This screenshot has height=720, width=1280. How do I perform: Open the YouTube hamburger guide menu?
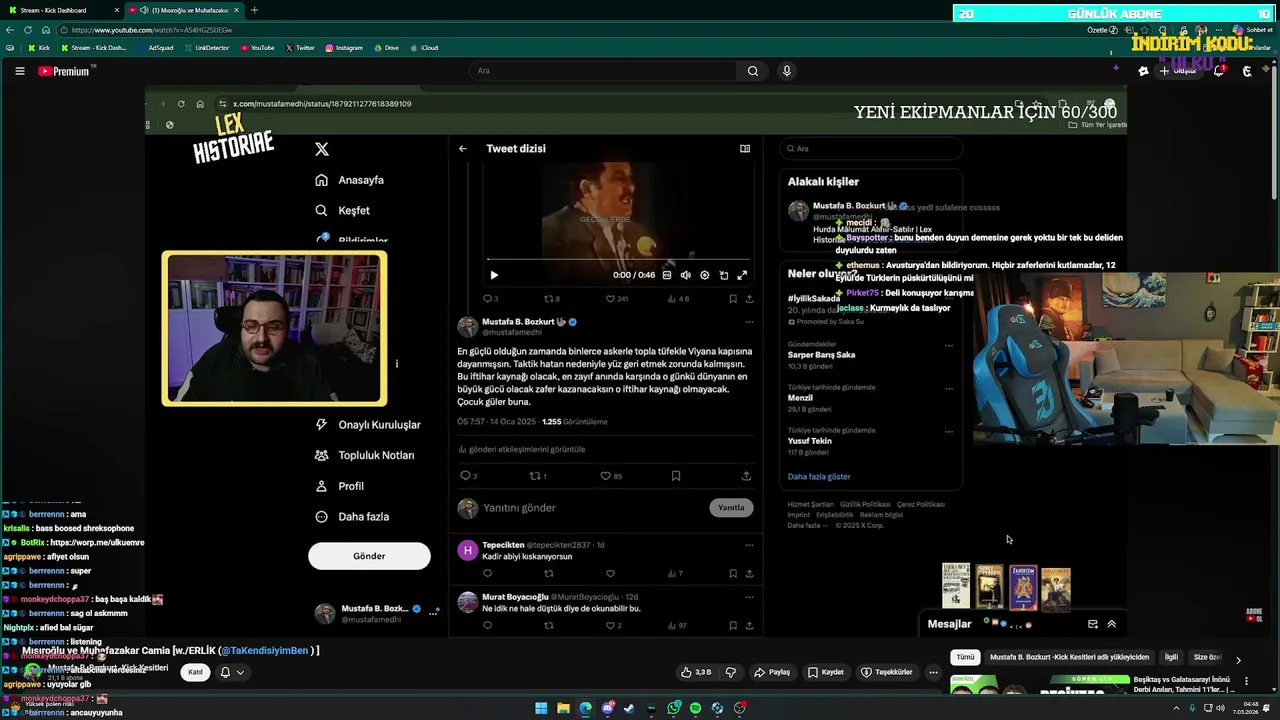19,71
